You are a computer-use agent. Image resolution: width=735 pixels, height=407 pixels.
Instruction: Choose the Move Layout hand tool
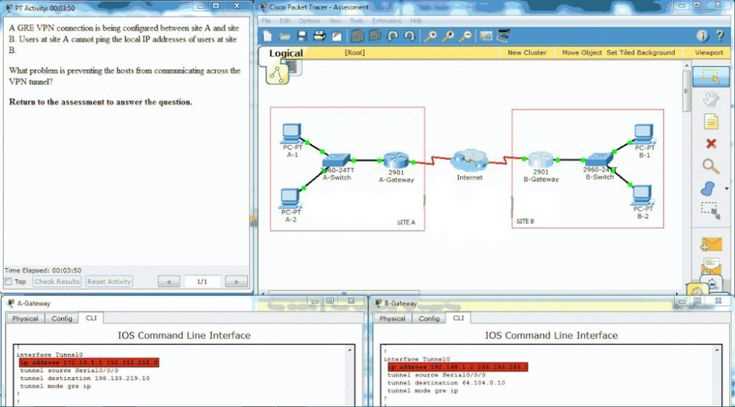711,99
